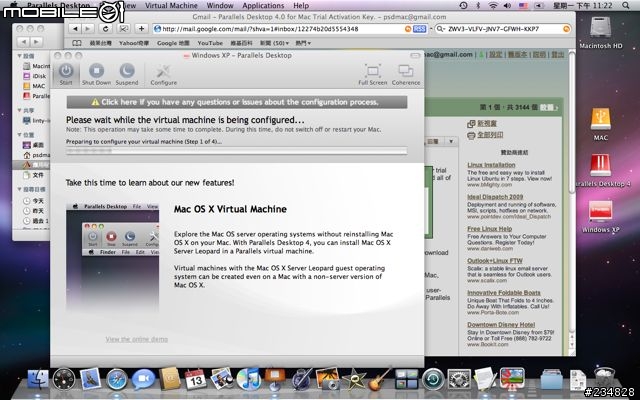Launch Safari compass icon in Dock
The image size is (640, 400).
[x=117, y=380]
